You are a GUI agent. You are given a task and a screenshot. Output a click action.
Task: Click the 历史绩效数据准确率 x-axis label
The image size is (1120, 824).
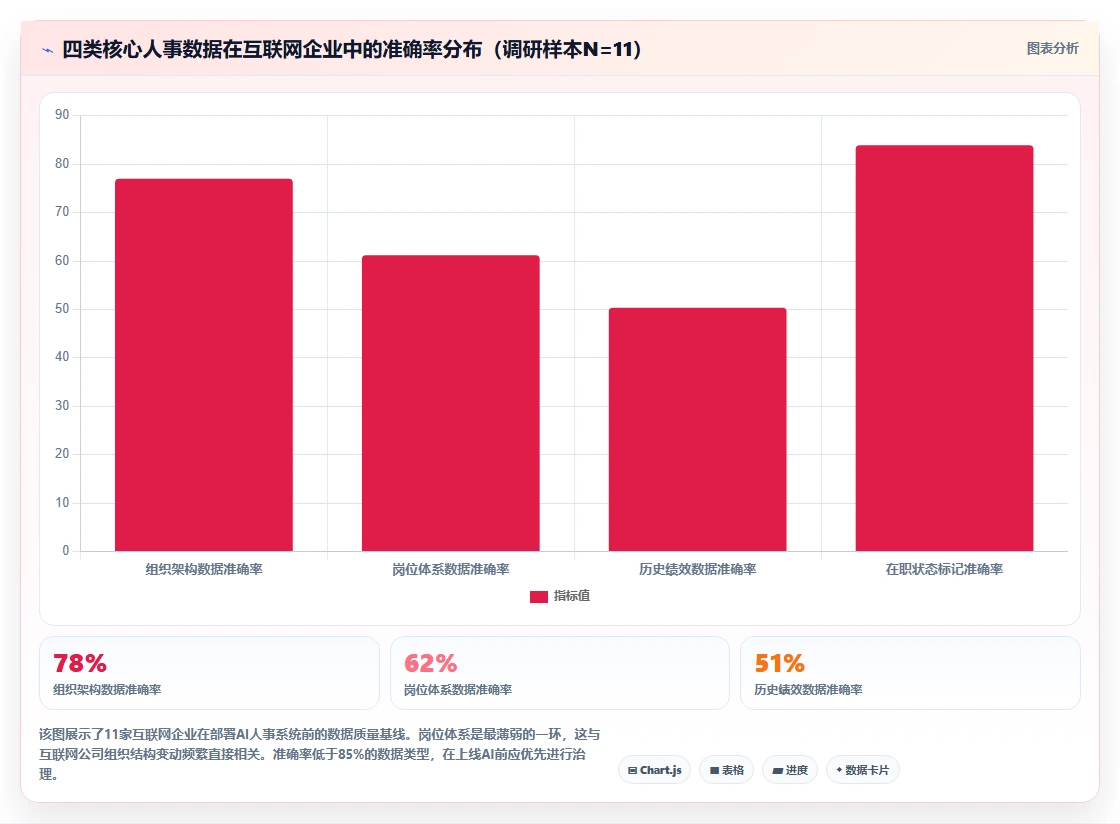point(697,569)
